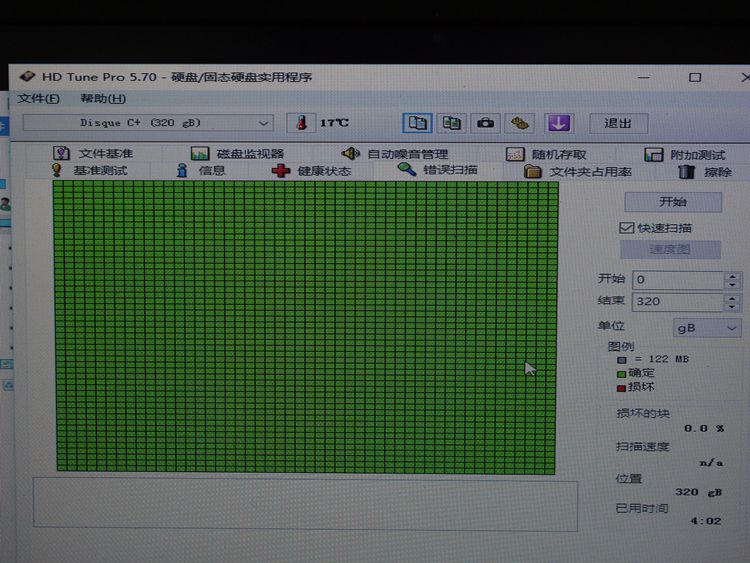Click the 320 gB position value
750x563 pixels.
point(698,492)
